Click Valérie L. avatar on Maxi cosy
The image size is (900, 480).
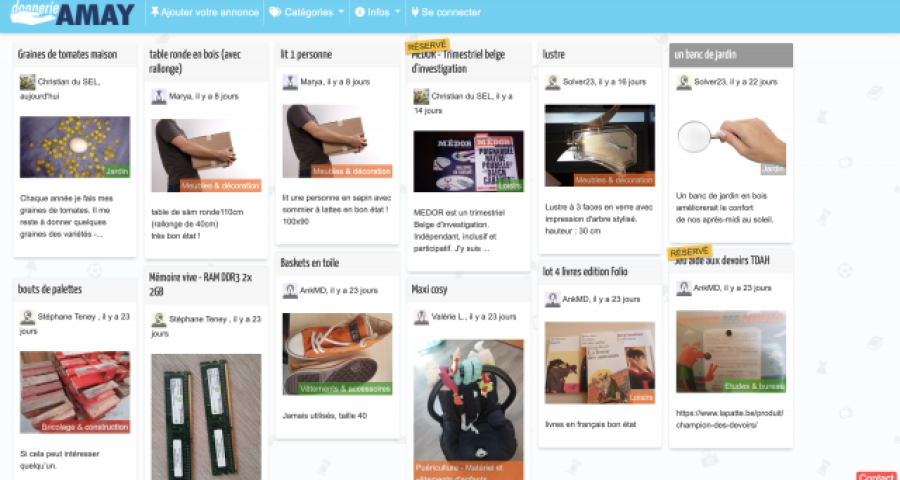tap(421, 317)
